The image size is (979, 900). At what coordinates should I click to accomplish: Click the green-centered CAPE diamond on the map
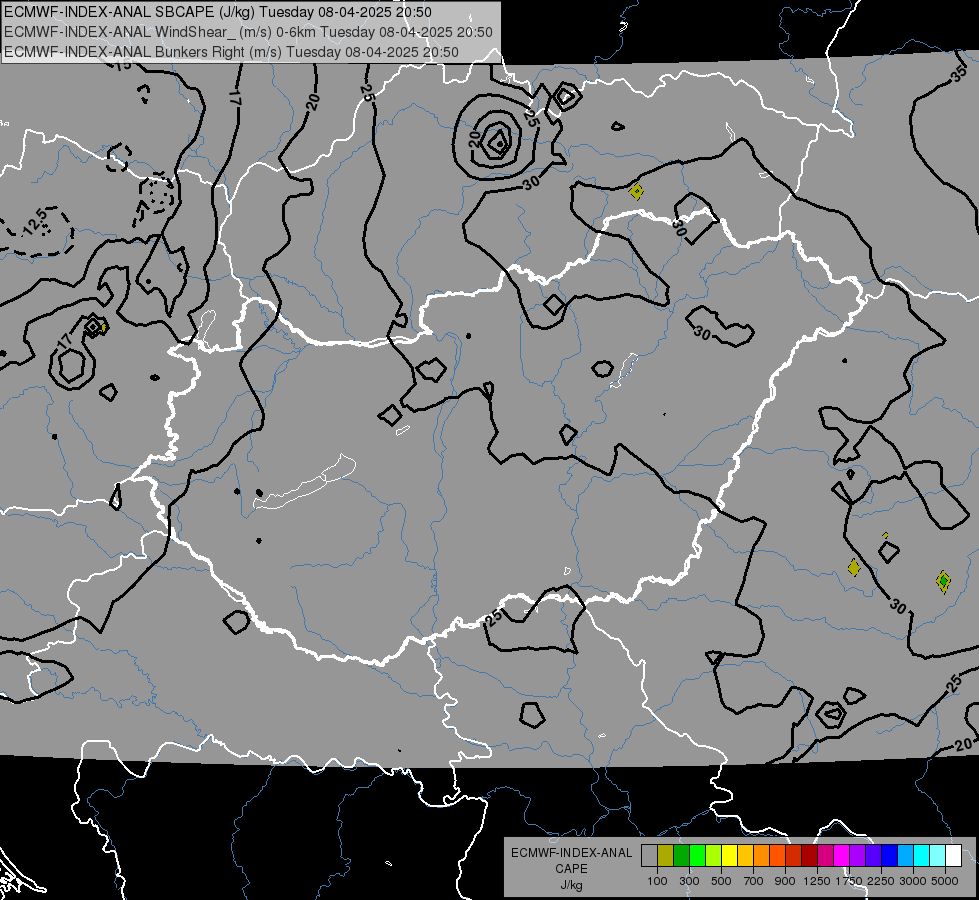pos(943,581)
